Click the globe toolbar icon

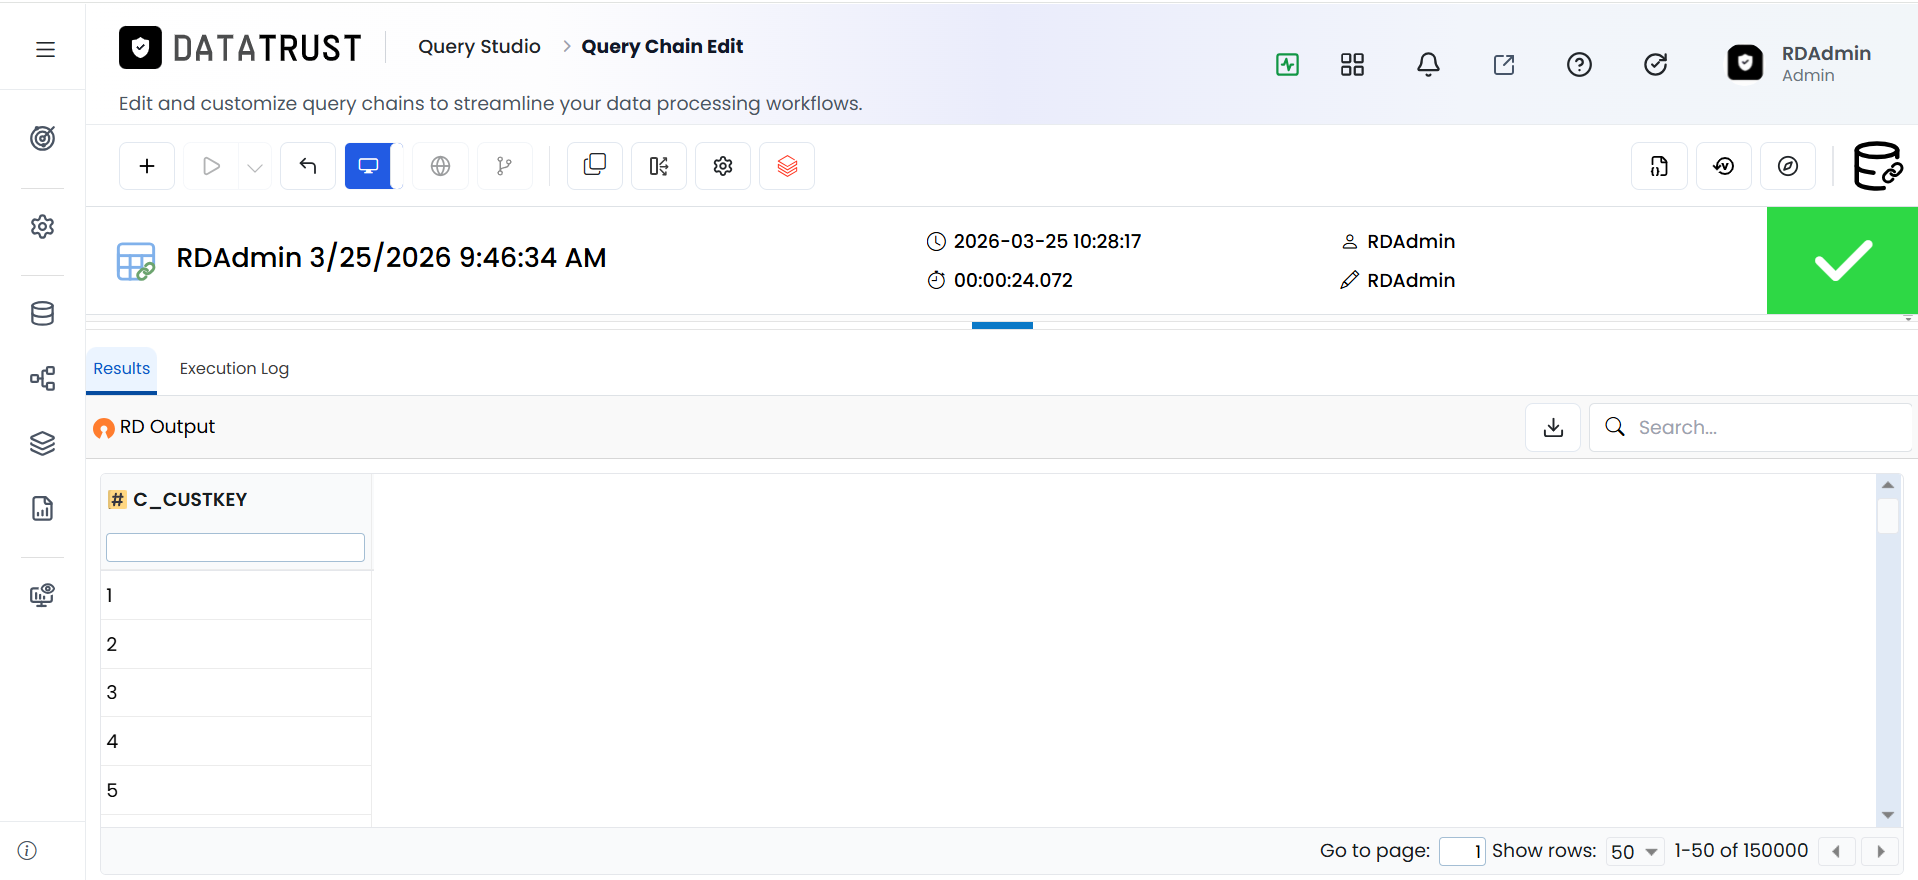(x=440, y=166)
